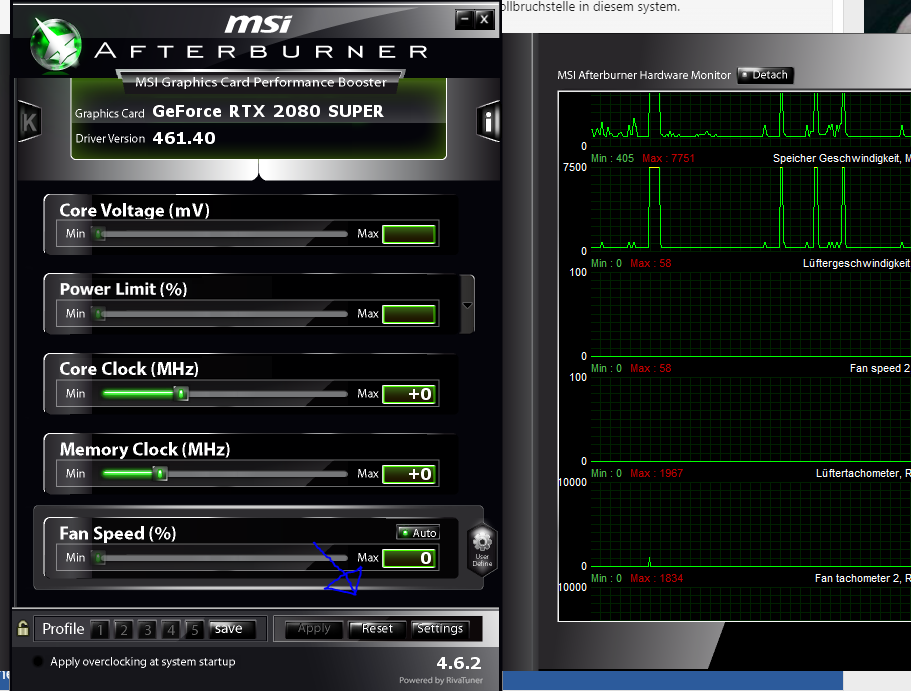Click the Core Voltage slider handle
The height and width of the screenshot is (691, 911).
100,234
